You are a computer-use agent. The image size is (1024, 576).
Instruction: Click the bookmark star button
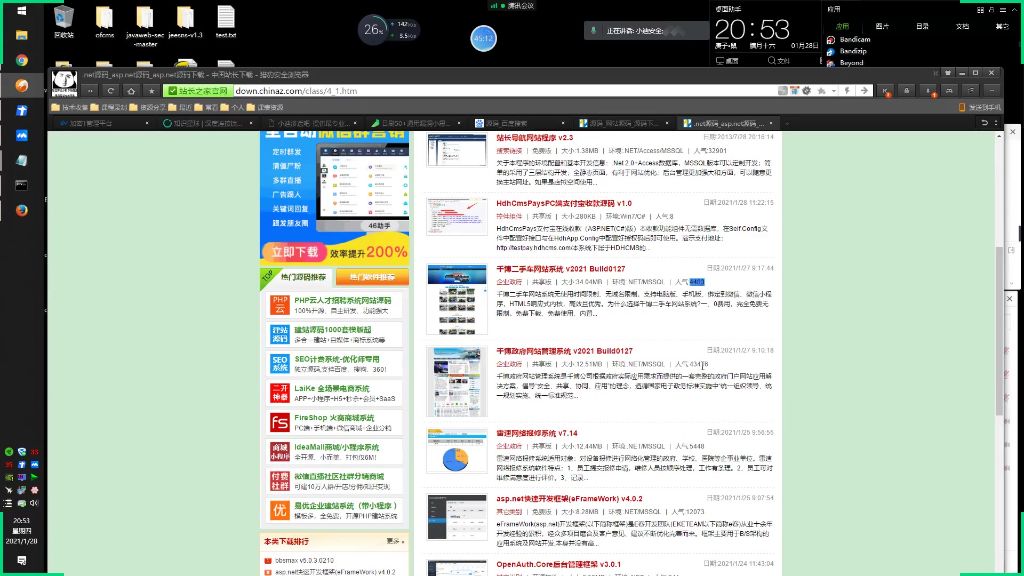(x=152, y=91)
